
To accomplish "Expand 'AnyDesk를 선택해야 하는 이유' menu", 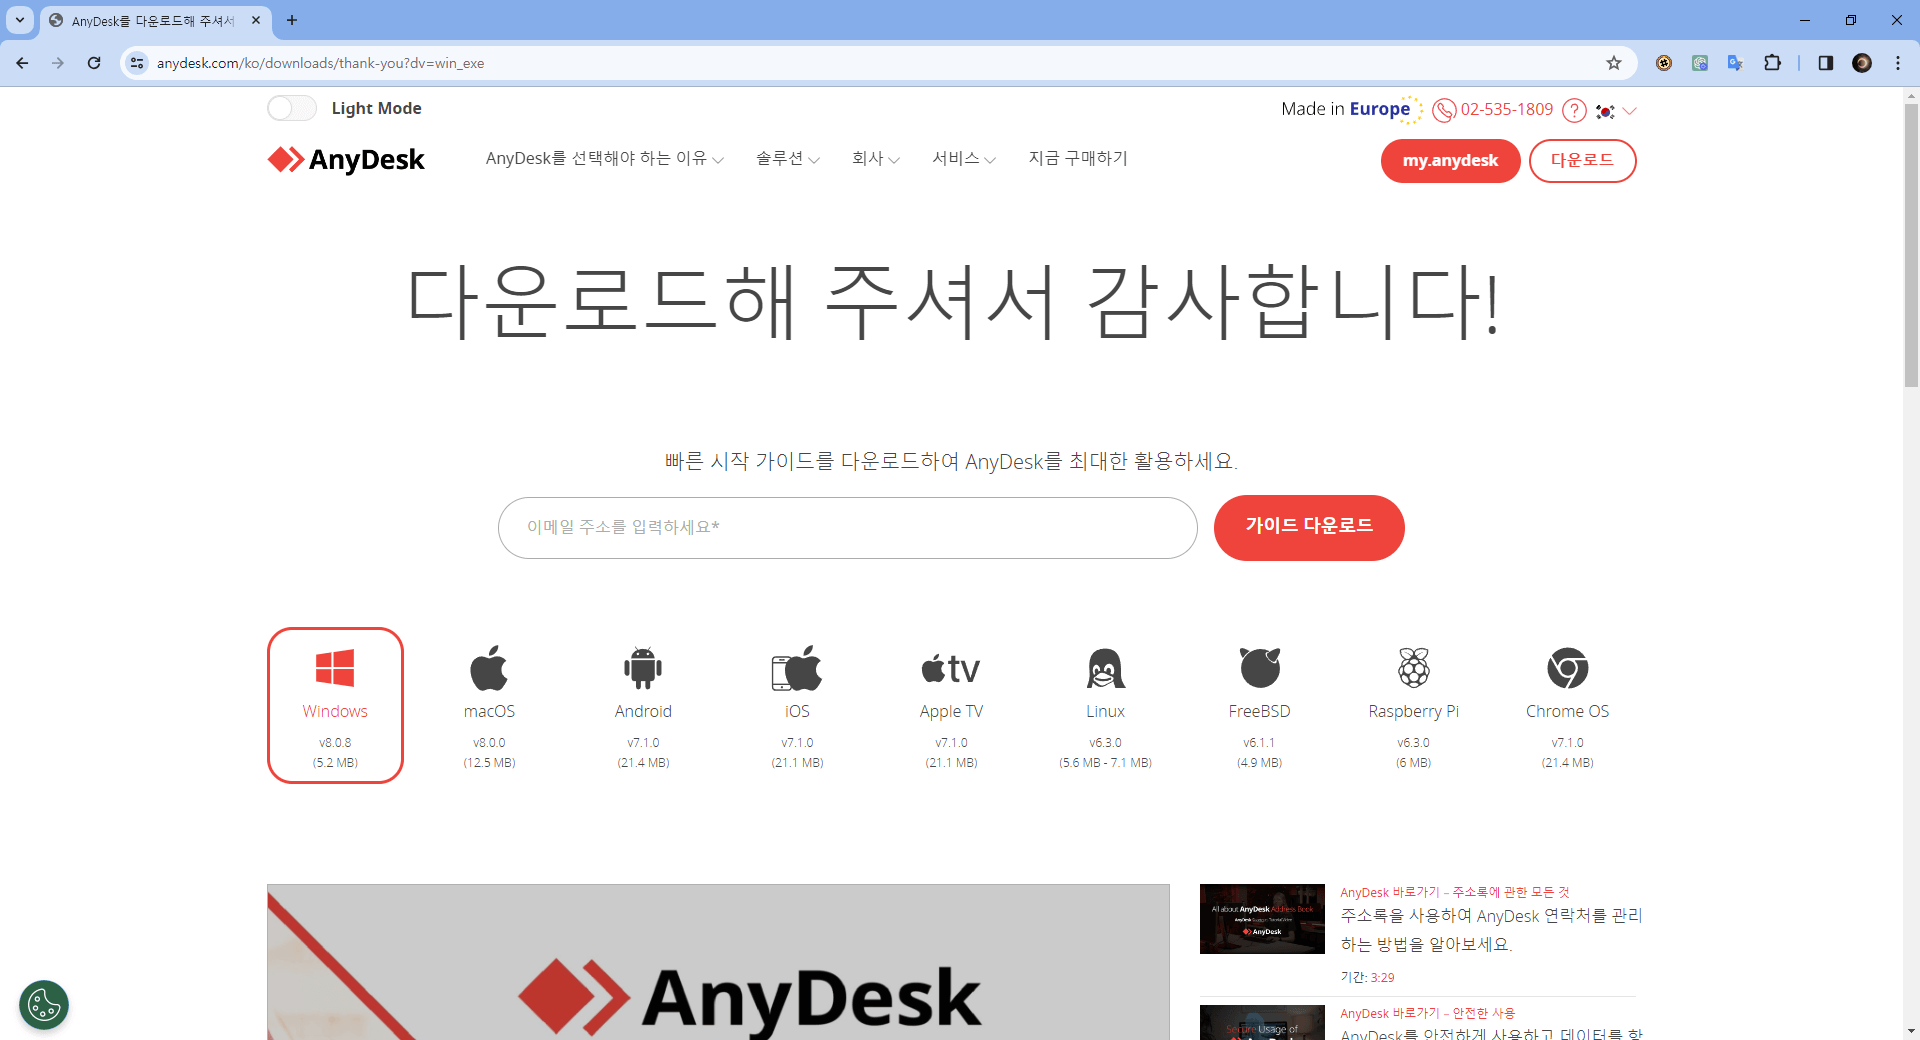I will point(605,158).
